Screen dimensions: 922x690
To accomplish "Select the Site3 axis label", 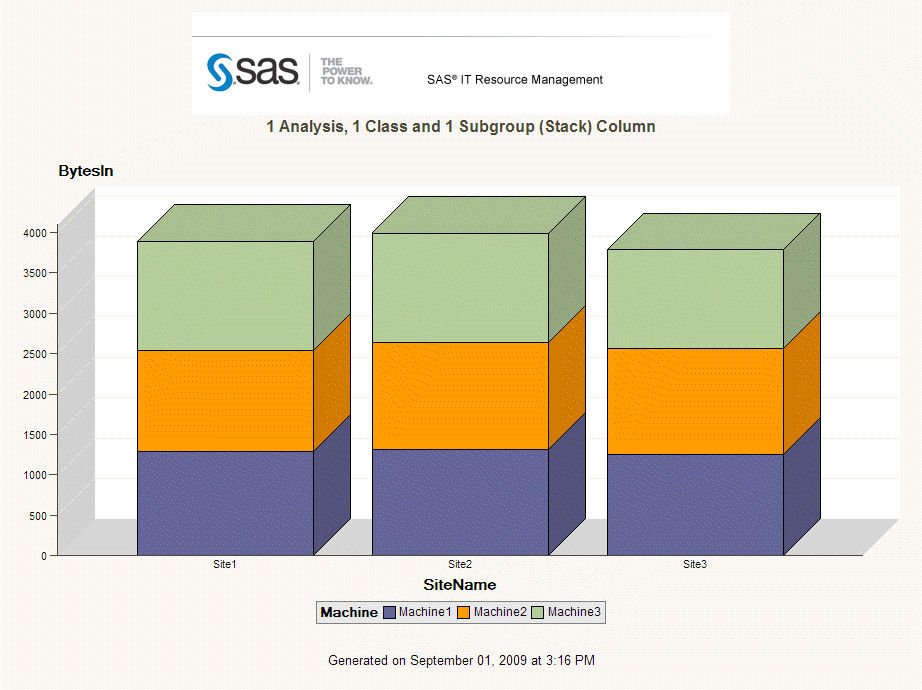I will click(694, 563).
